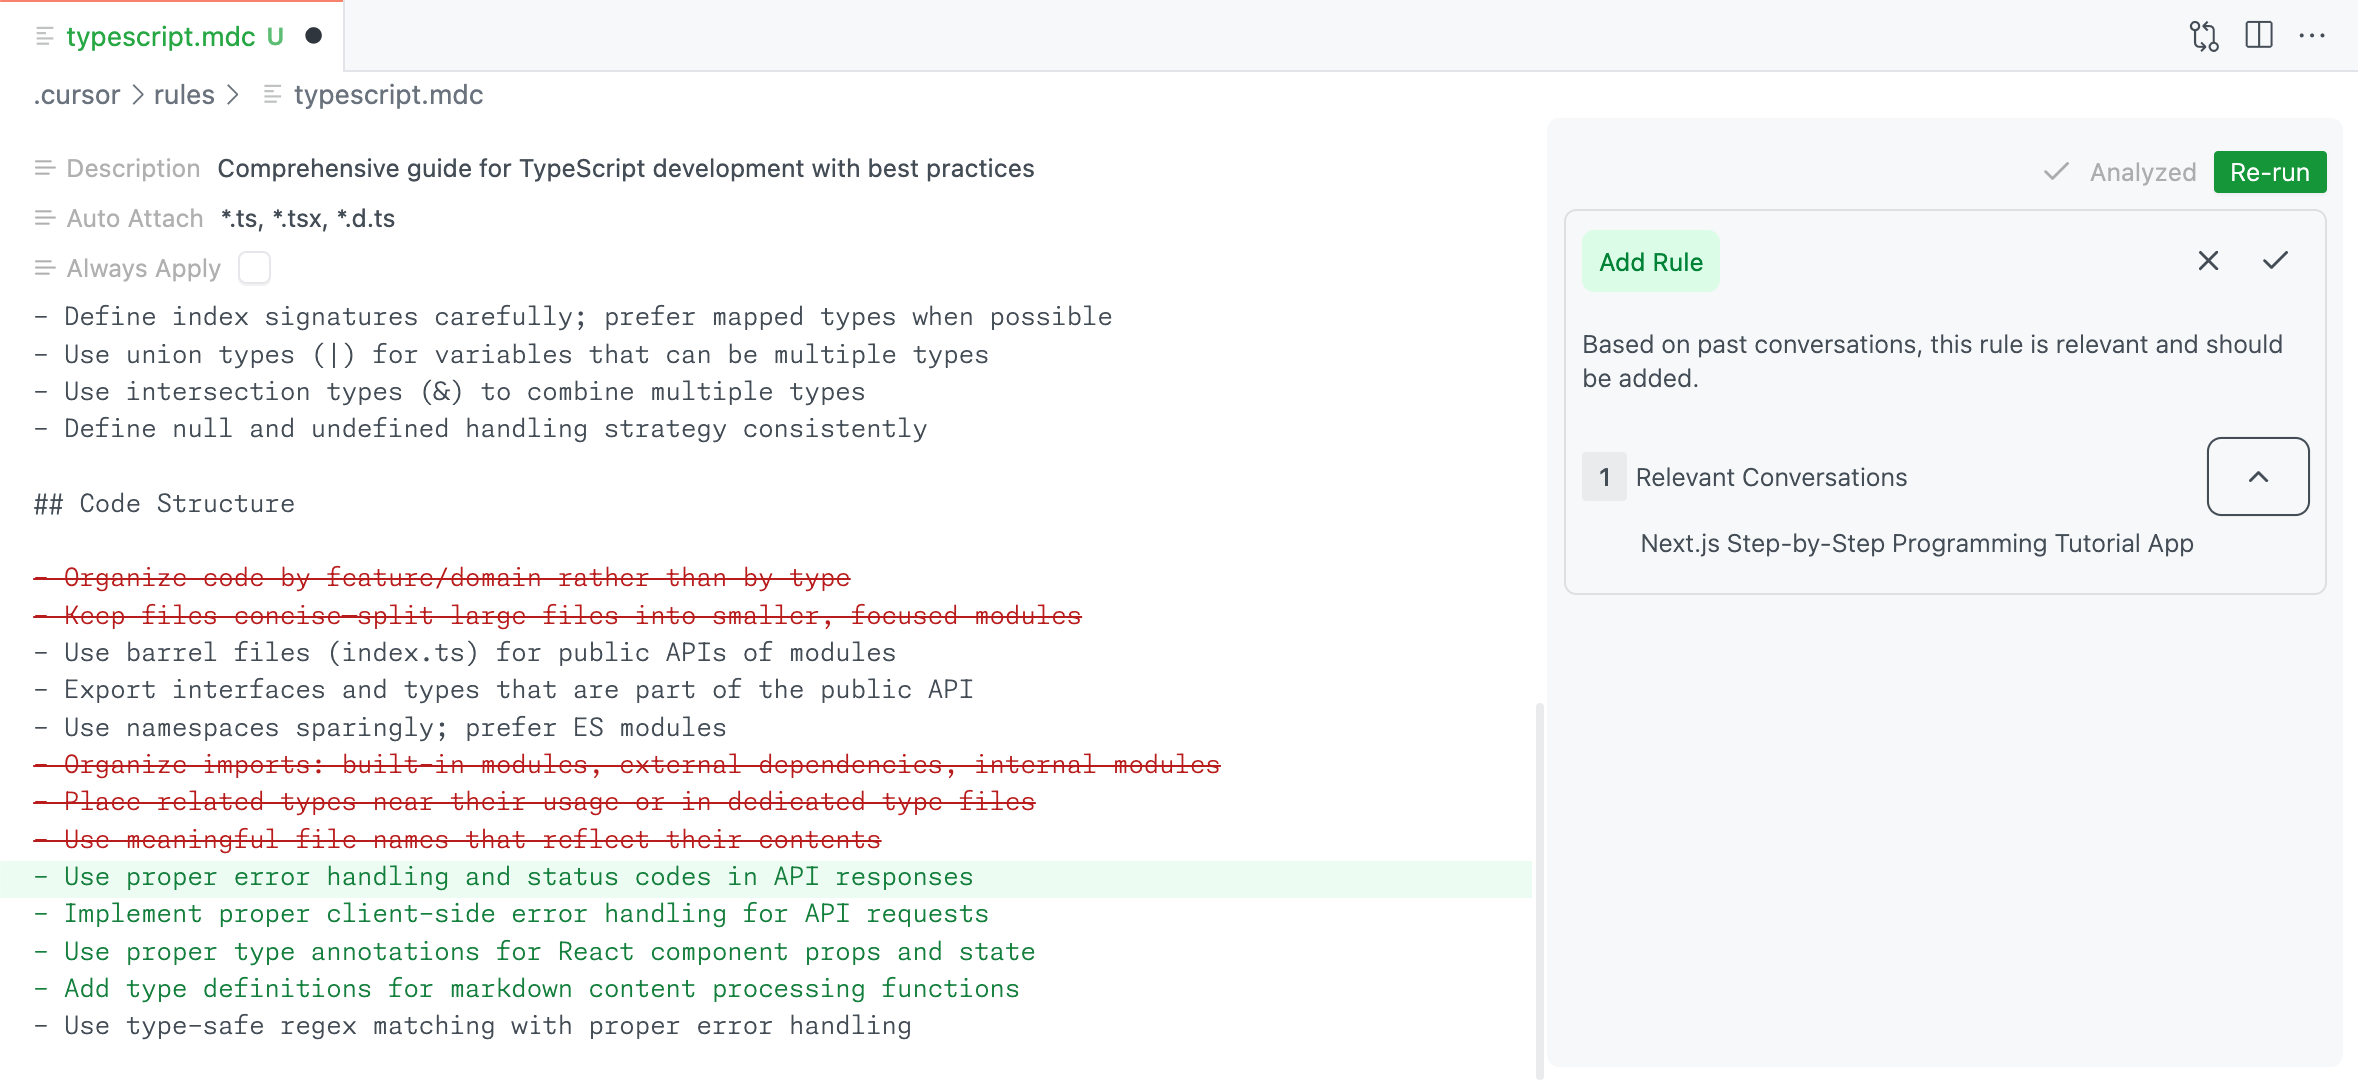The width and height of the screenshot is (2358, 1083).
Task: Open the more actions ellipsis menu
Action: pos(2314,35)
